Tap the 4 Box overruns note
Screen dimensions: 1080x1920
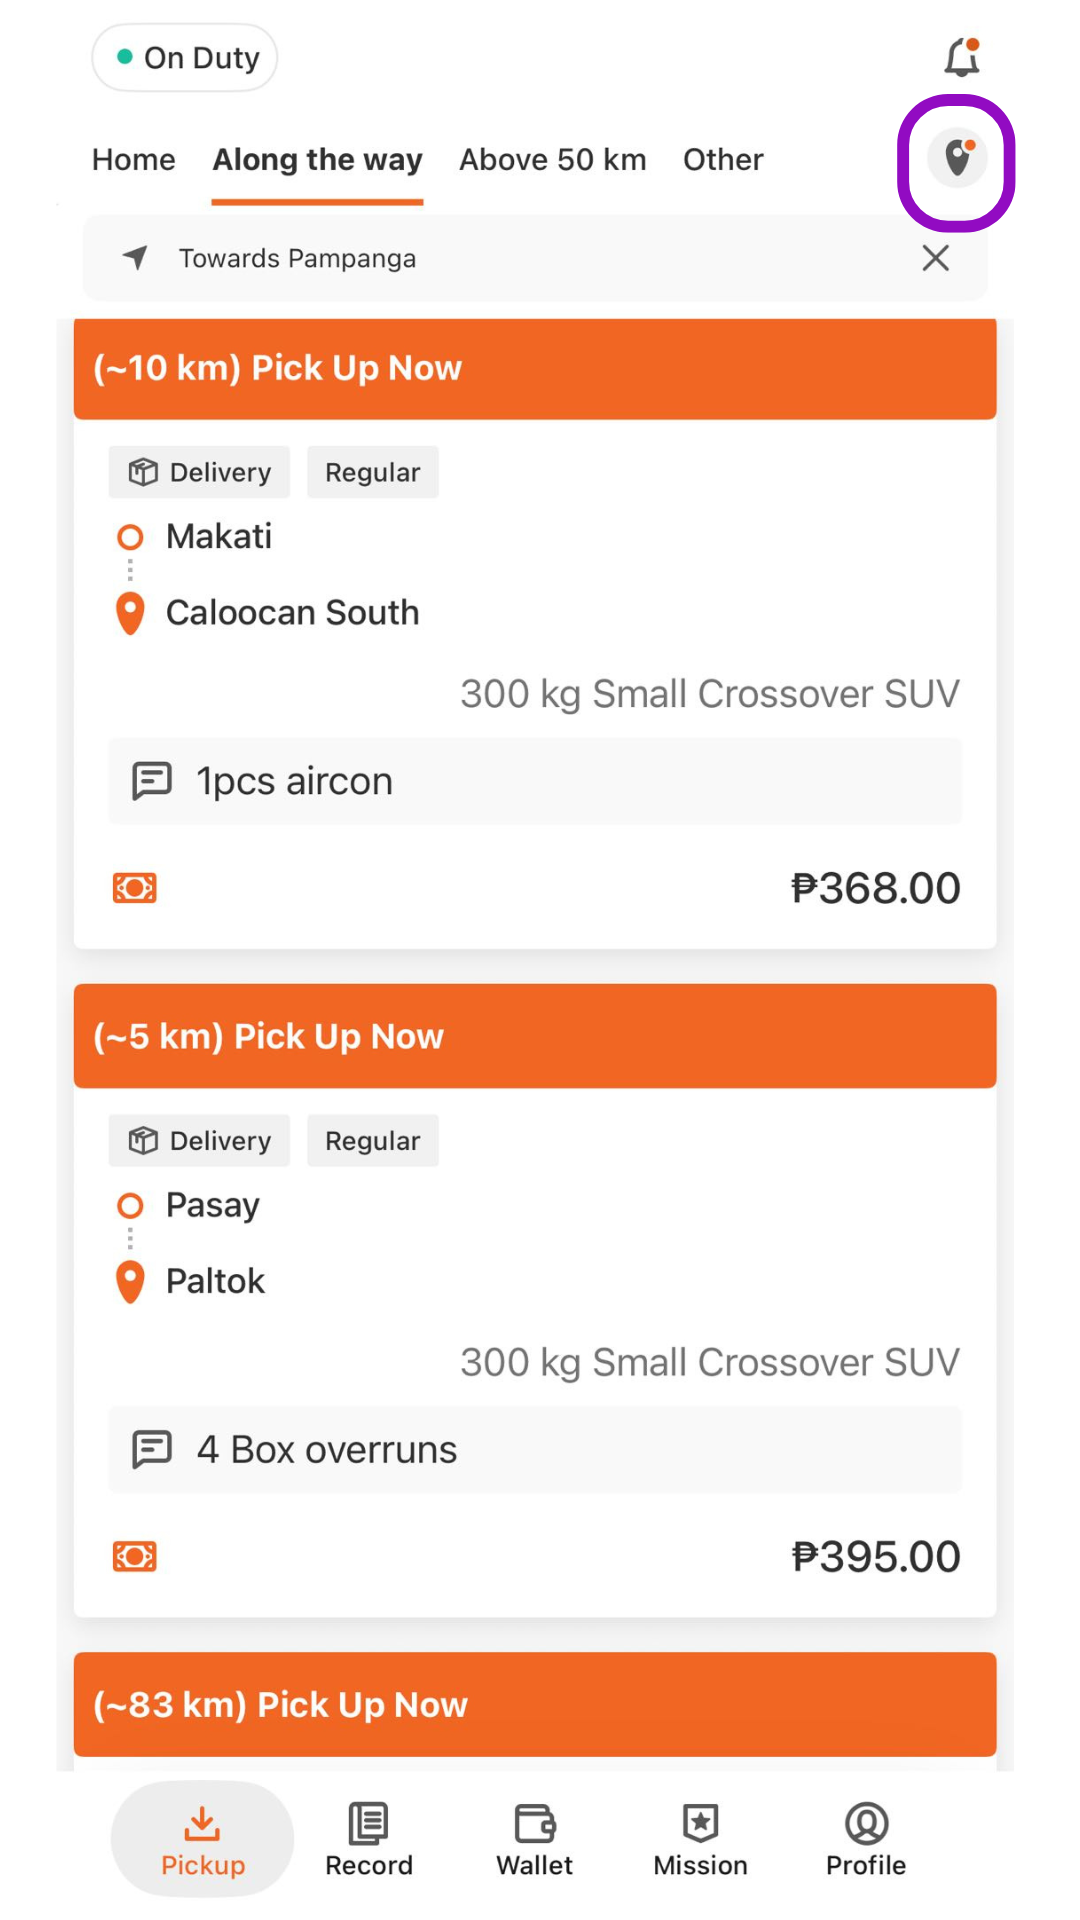pyautogui.click(x=535, y=1450)
